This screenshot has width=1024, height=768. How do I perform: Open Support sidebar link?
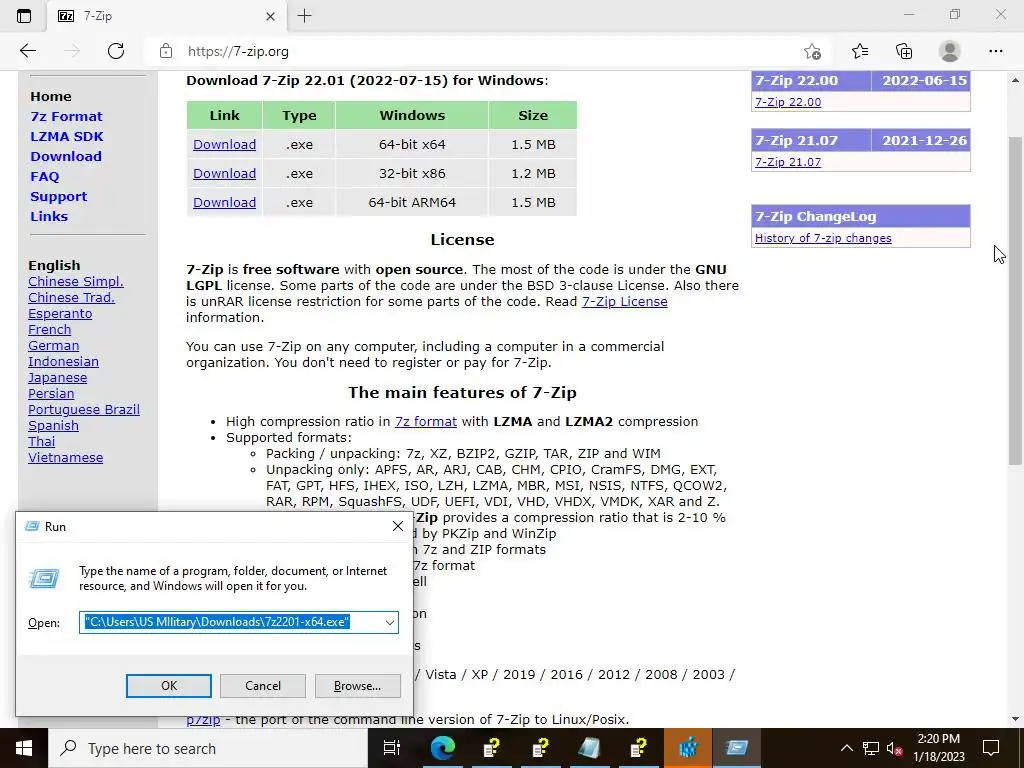(58, 197)
